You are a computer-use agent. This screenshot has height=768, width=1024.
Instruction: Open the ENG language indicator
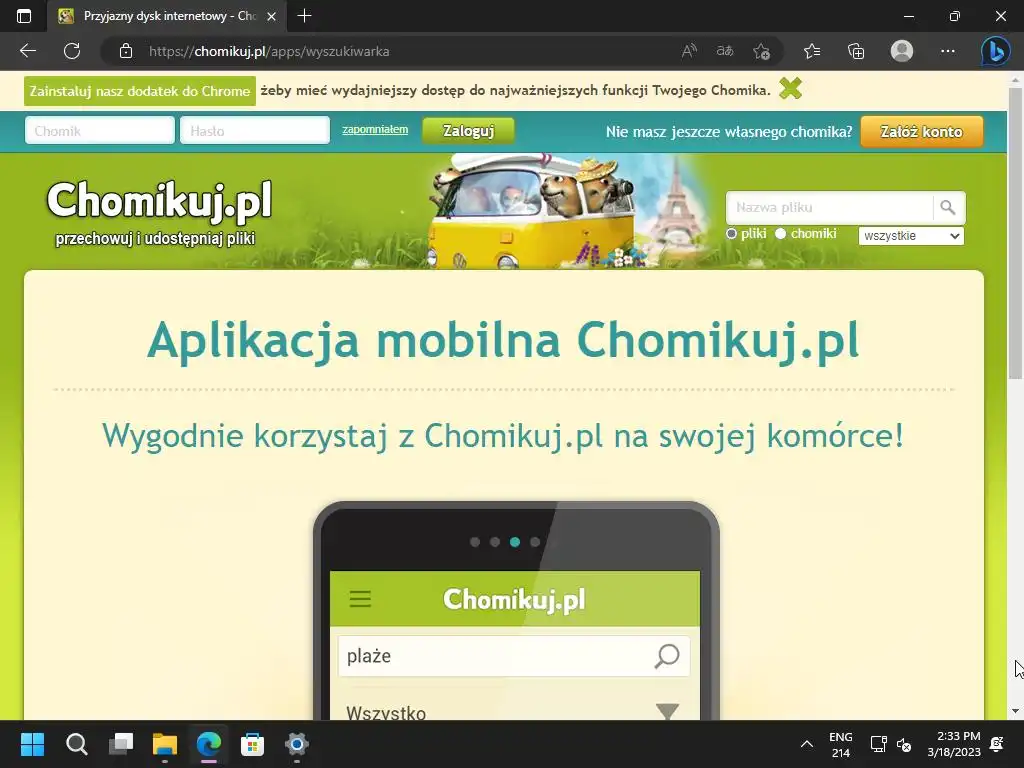[840, 744]
